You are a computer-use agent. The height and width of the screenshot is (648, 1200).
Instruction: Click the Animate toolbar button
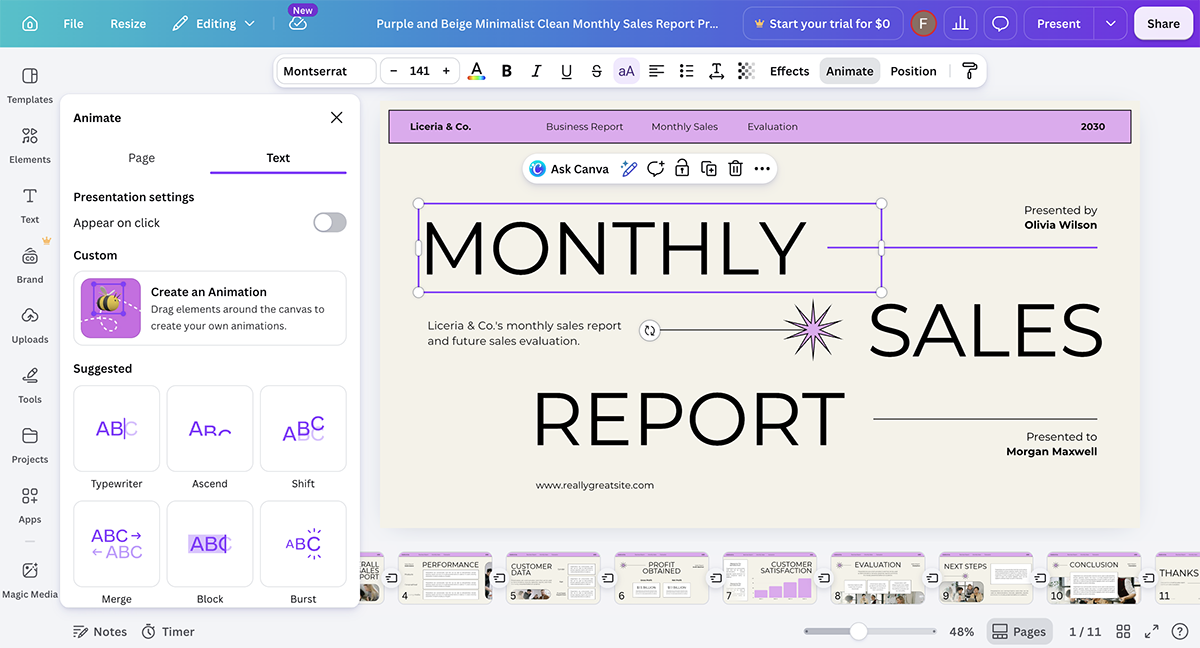point(849,71)
